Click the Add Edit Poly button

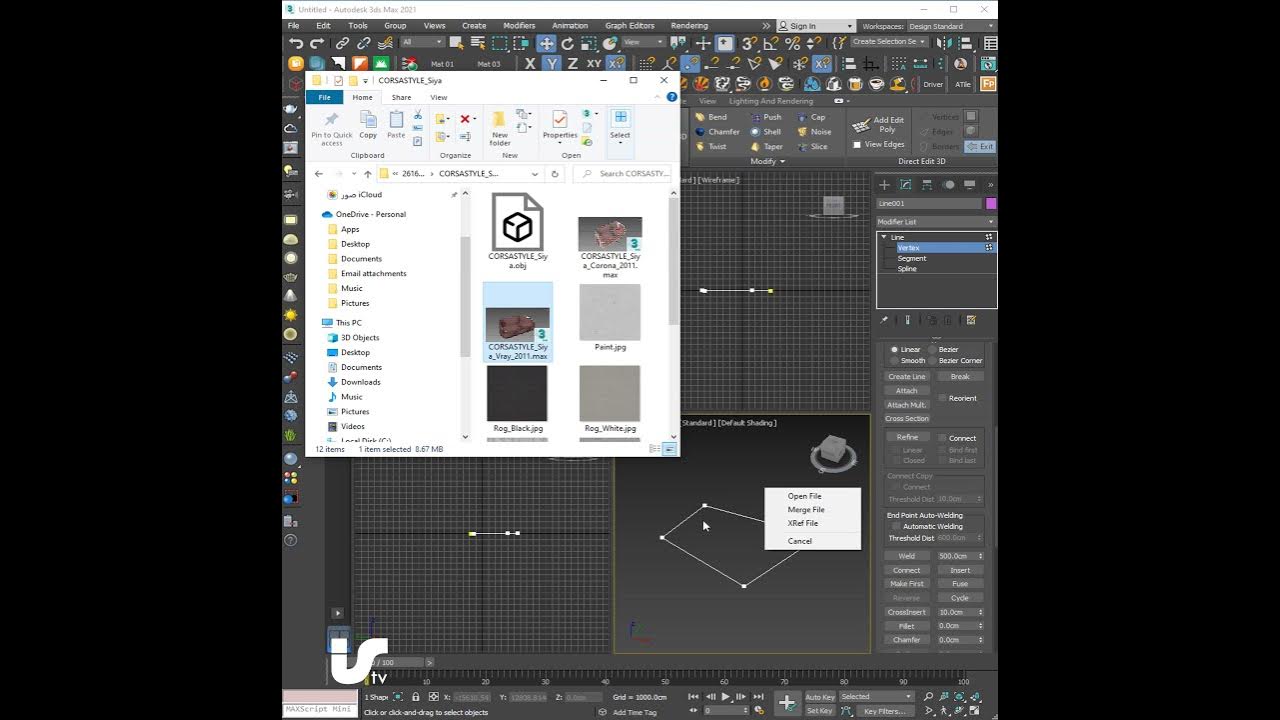pyautogui.click(x=880, y=124)
